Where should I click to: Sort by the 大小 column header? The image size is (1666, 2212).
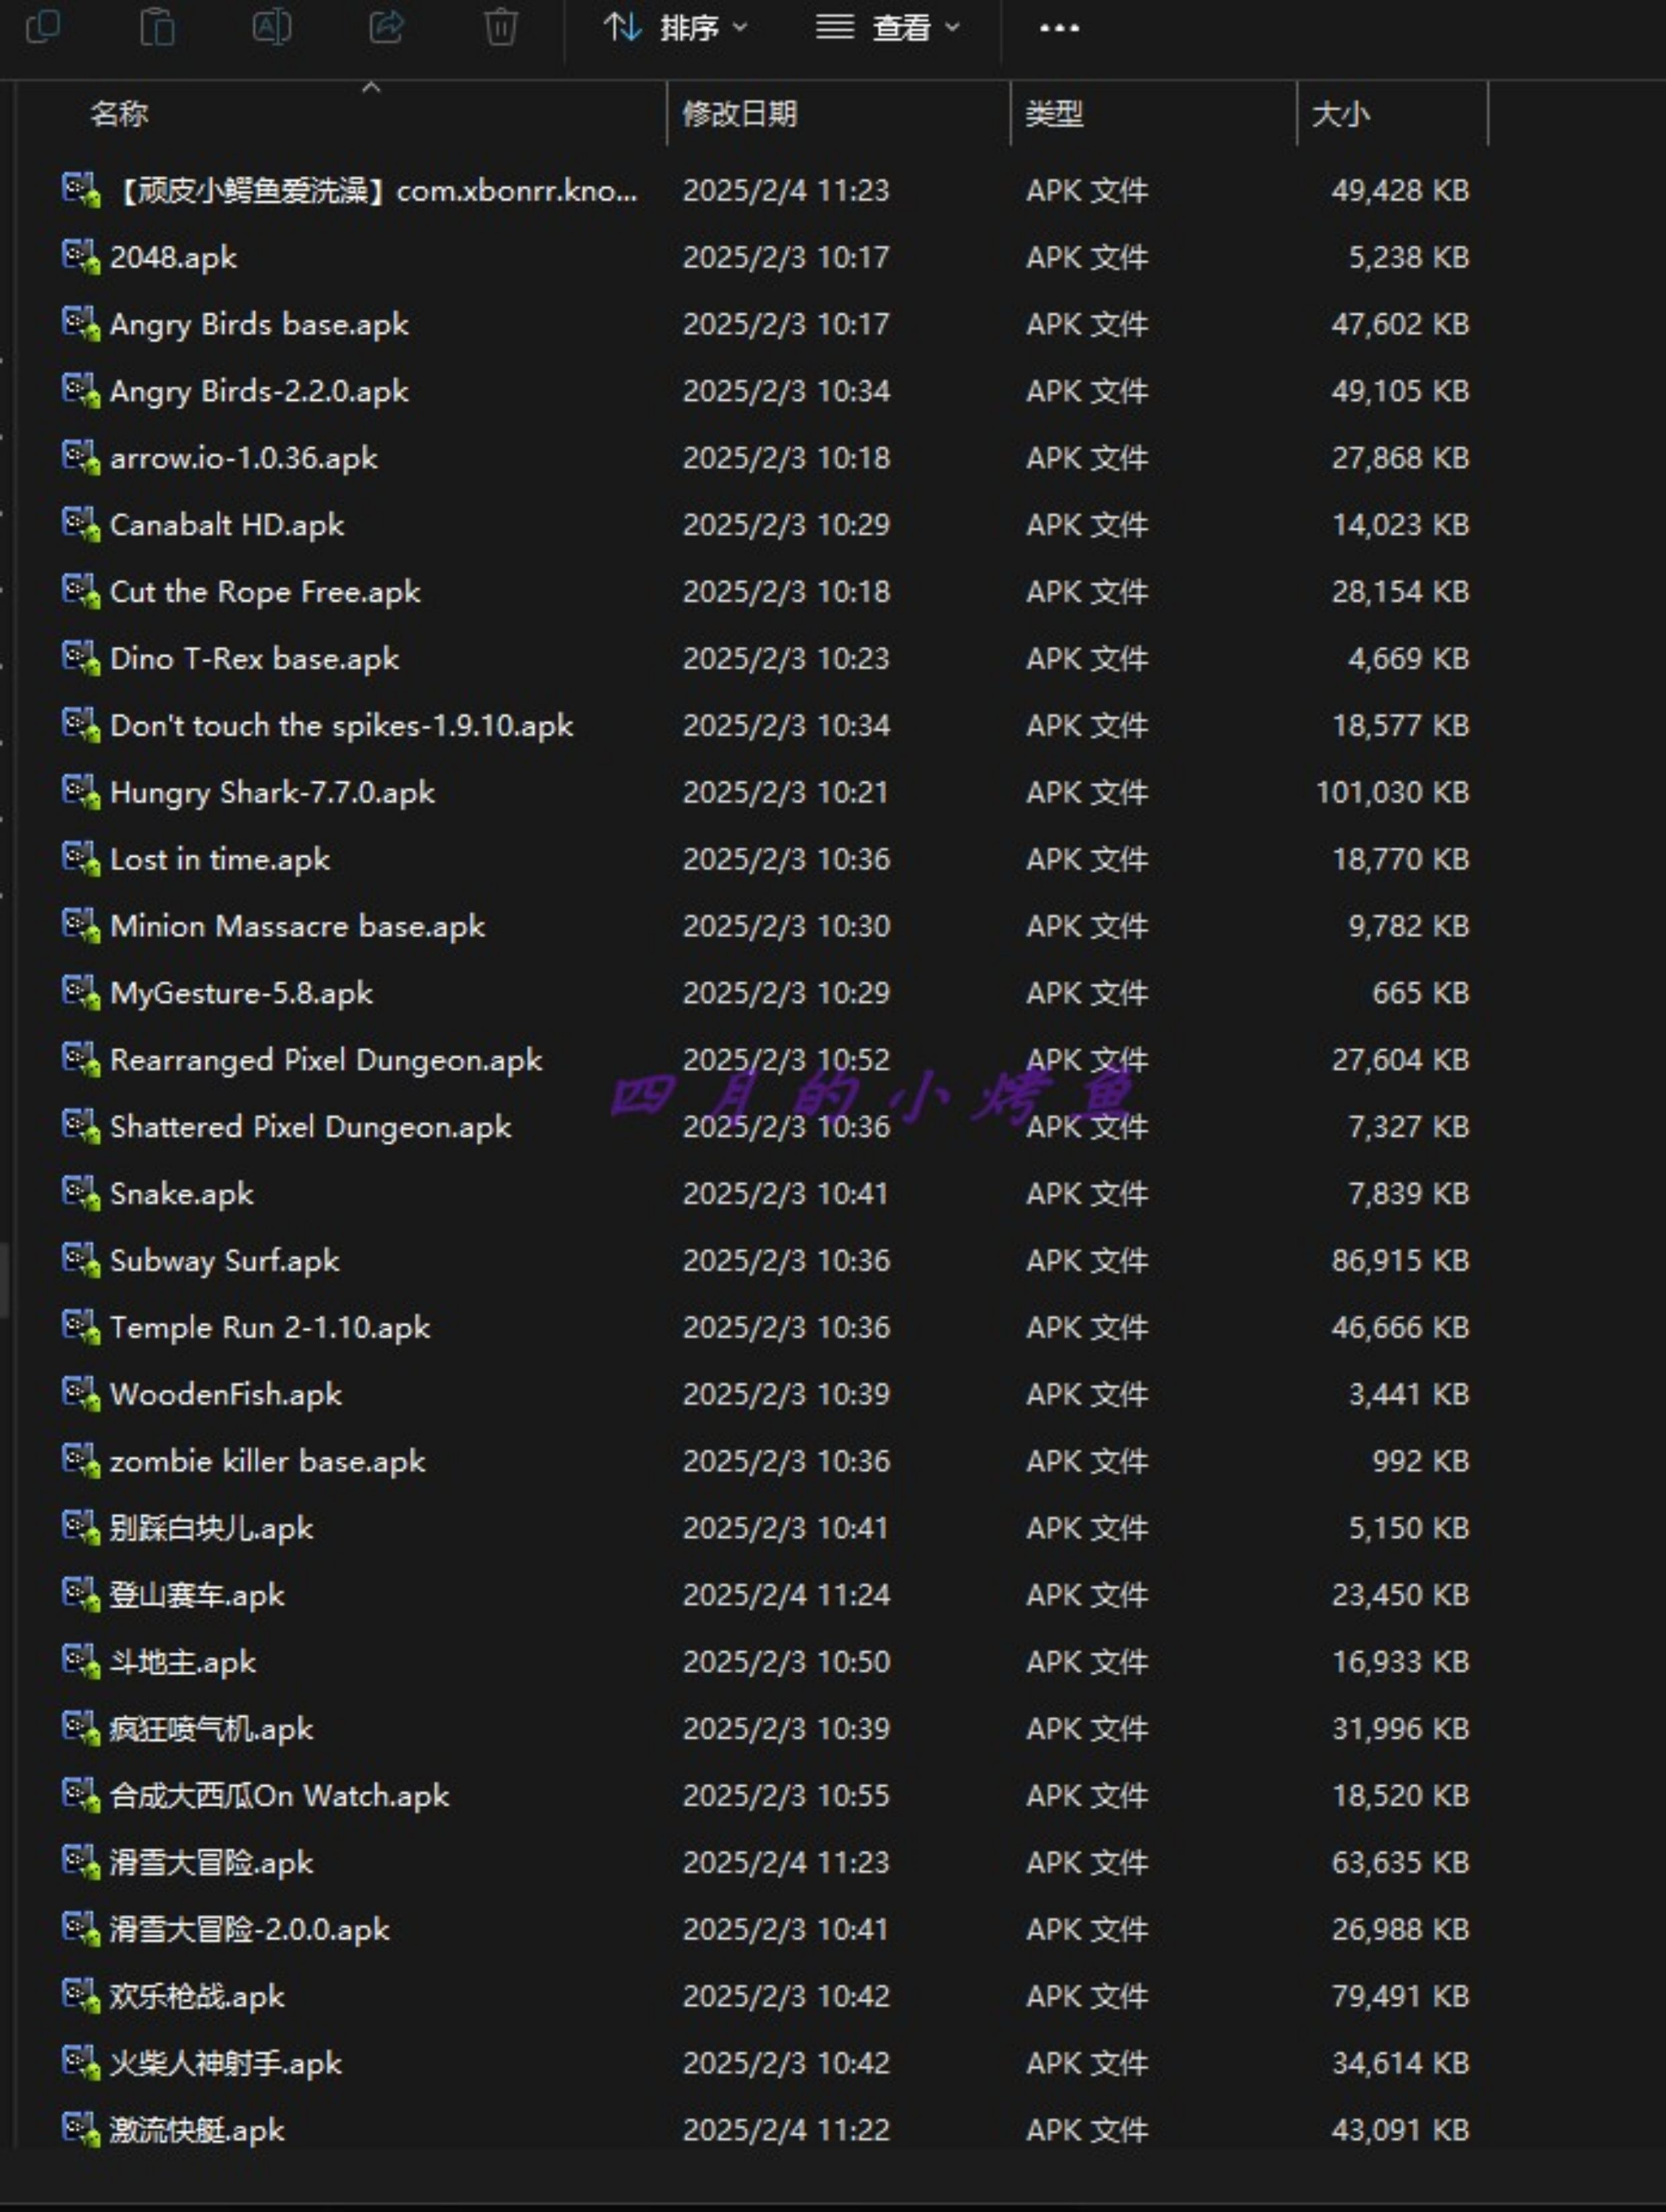click(x=1340, y=114)
